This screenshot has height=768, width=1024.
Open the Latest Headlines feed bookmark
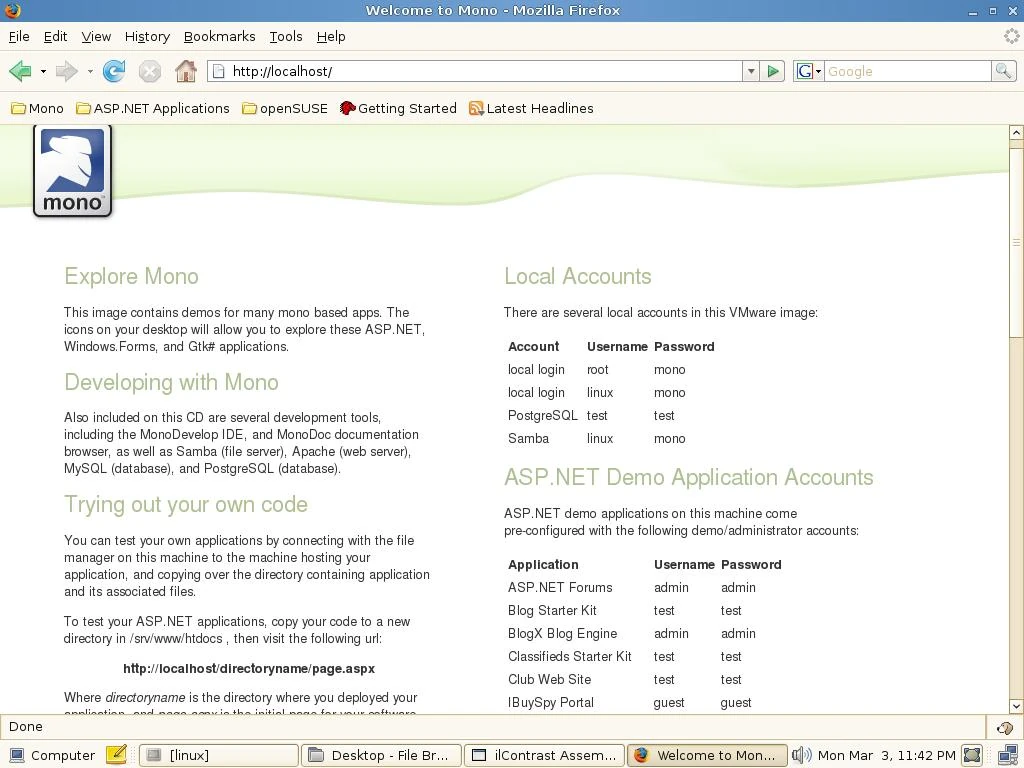531,108
